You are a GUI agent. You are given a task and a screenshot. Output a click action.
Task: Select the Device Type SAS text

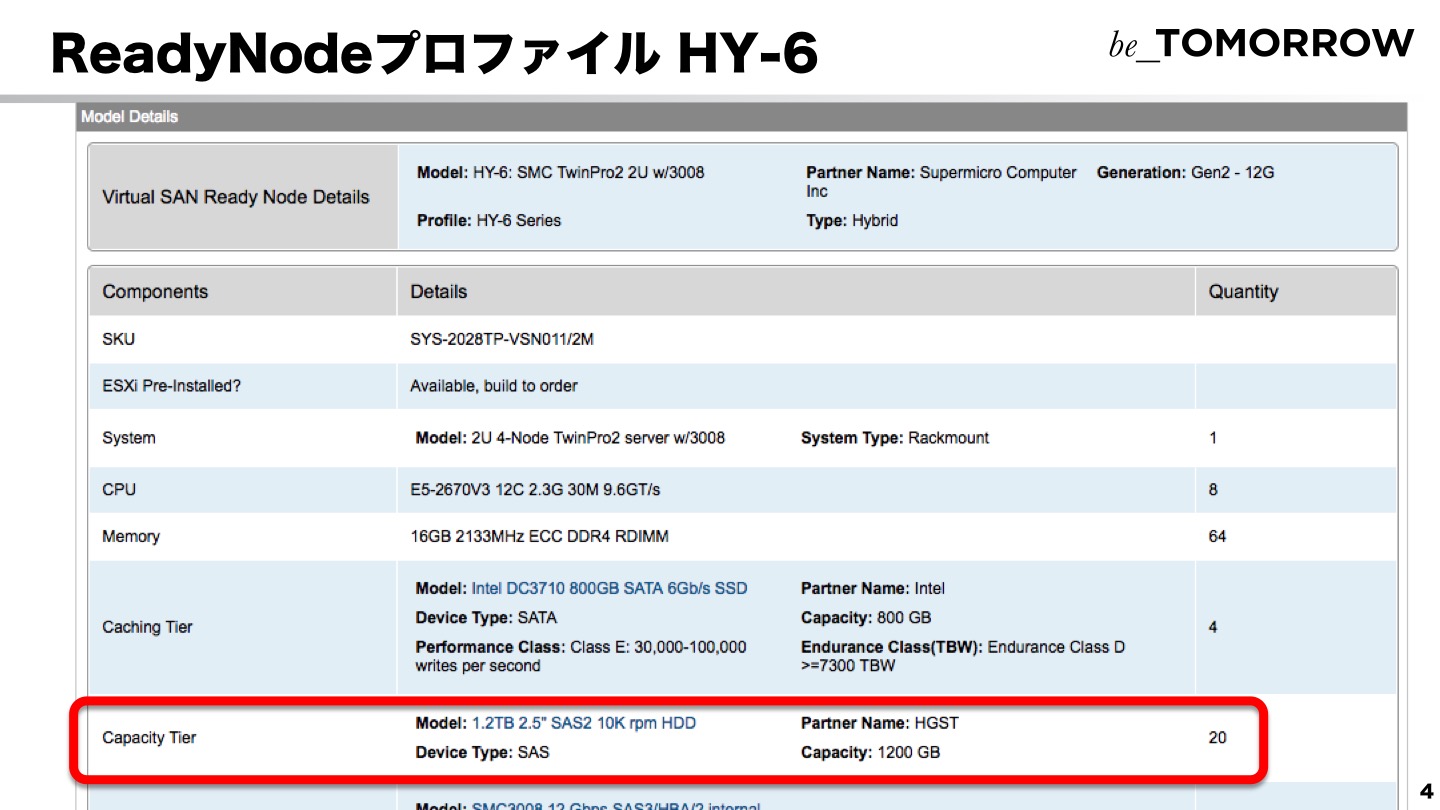coord(482,752)
